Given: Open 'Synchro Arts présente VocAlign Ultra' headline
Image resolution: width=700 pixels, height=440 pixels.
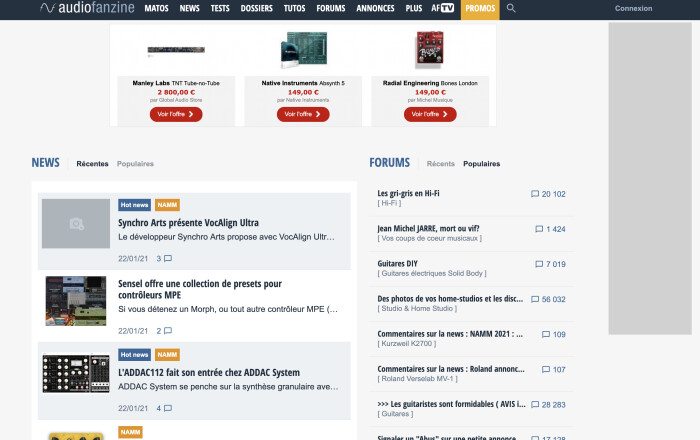Looking at the screenshot, I should pos(188,223).
